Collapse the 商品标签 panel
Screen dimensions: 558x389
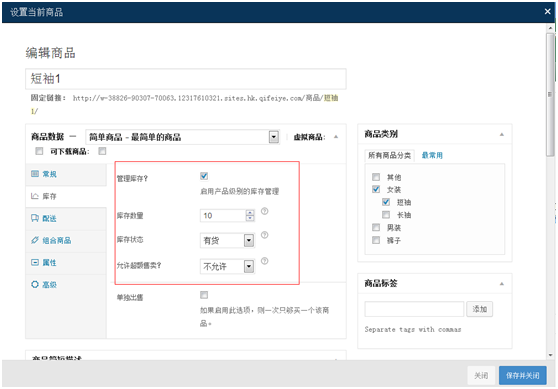[502, 284]
